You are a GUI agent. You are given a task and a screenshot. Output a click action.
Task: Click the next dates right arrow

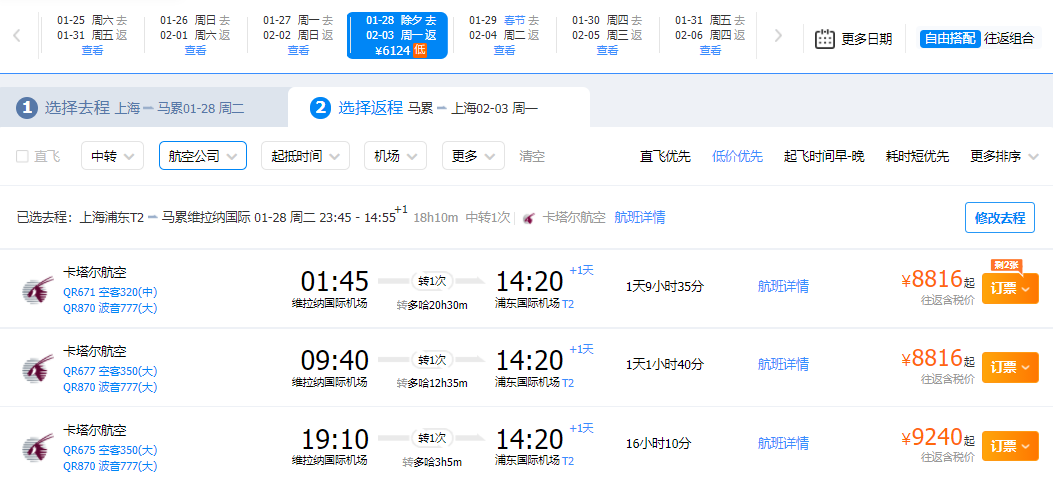(779, 36)
